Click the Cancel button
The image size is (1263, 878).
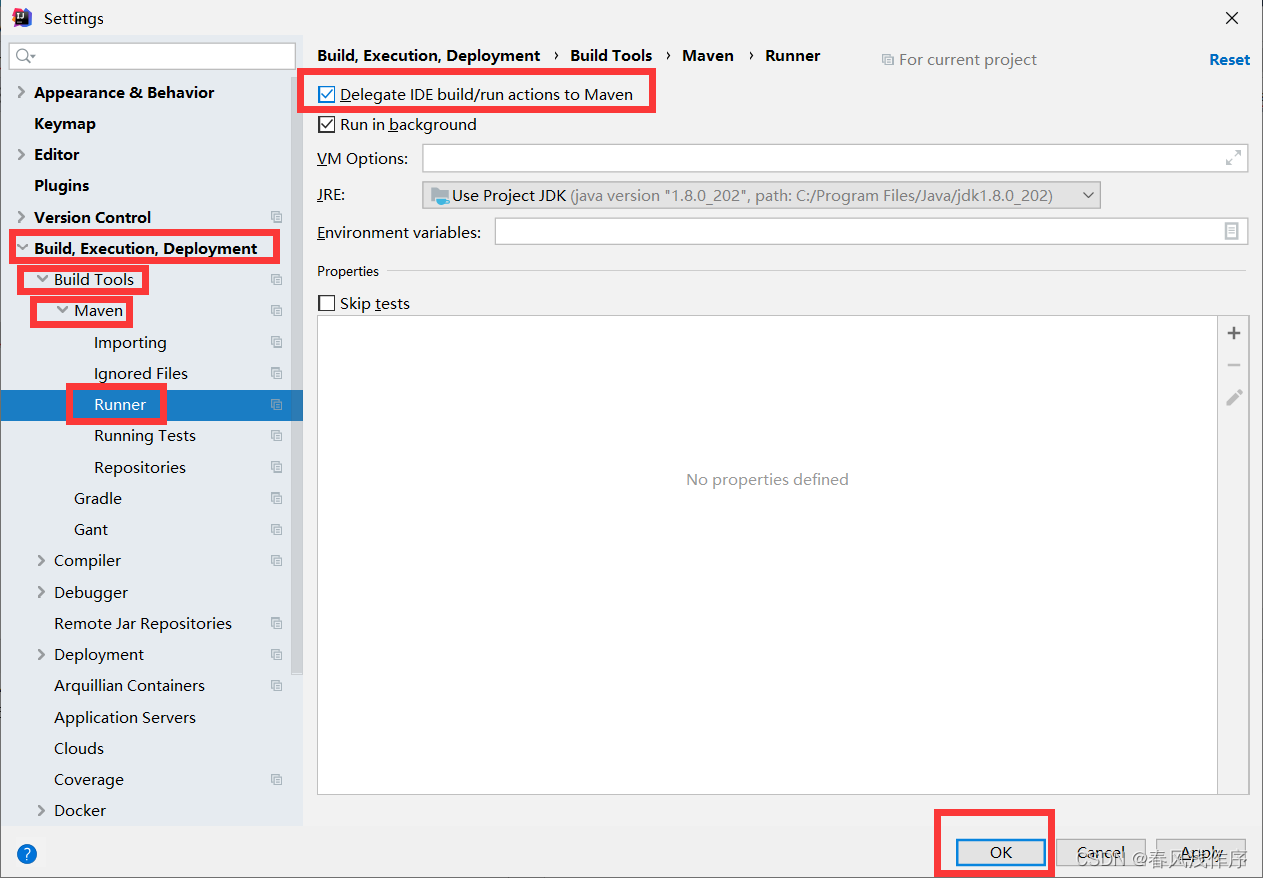[1101, 852]
